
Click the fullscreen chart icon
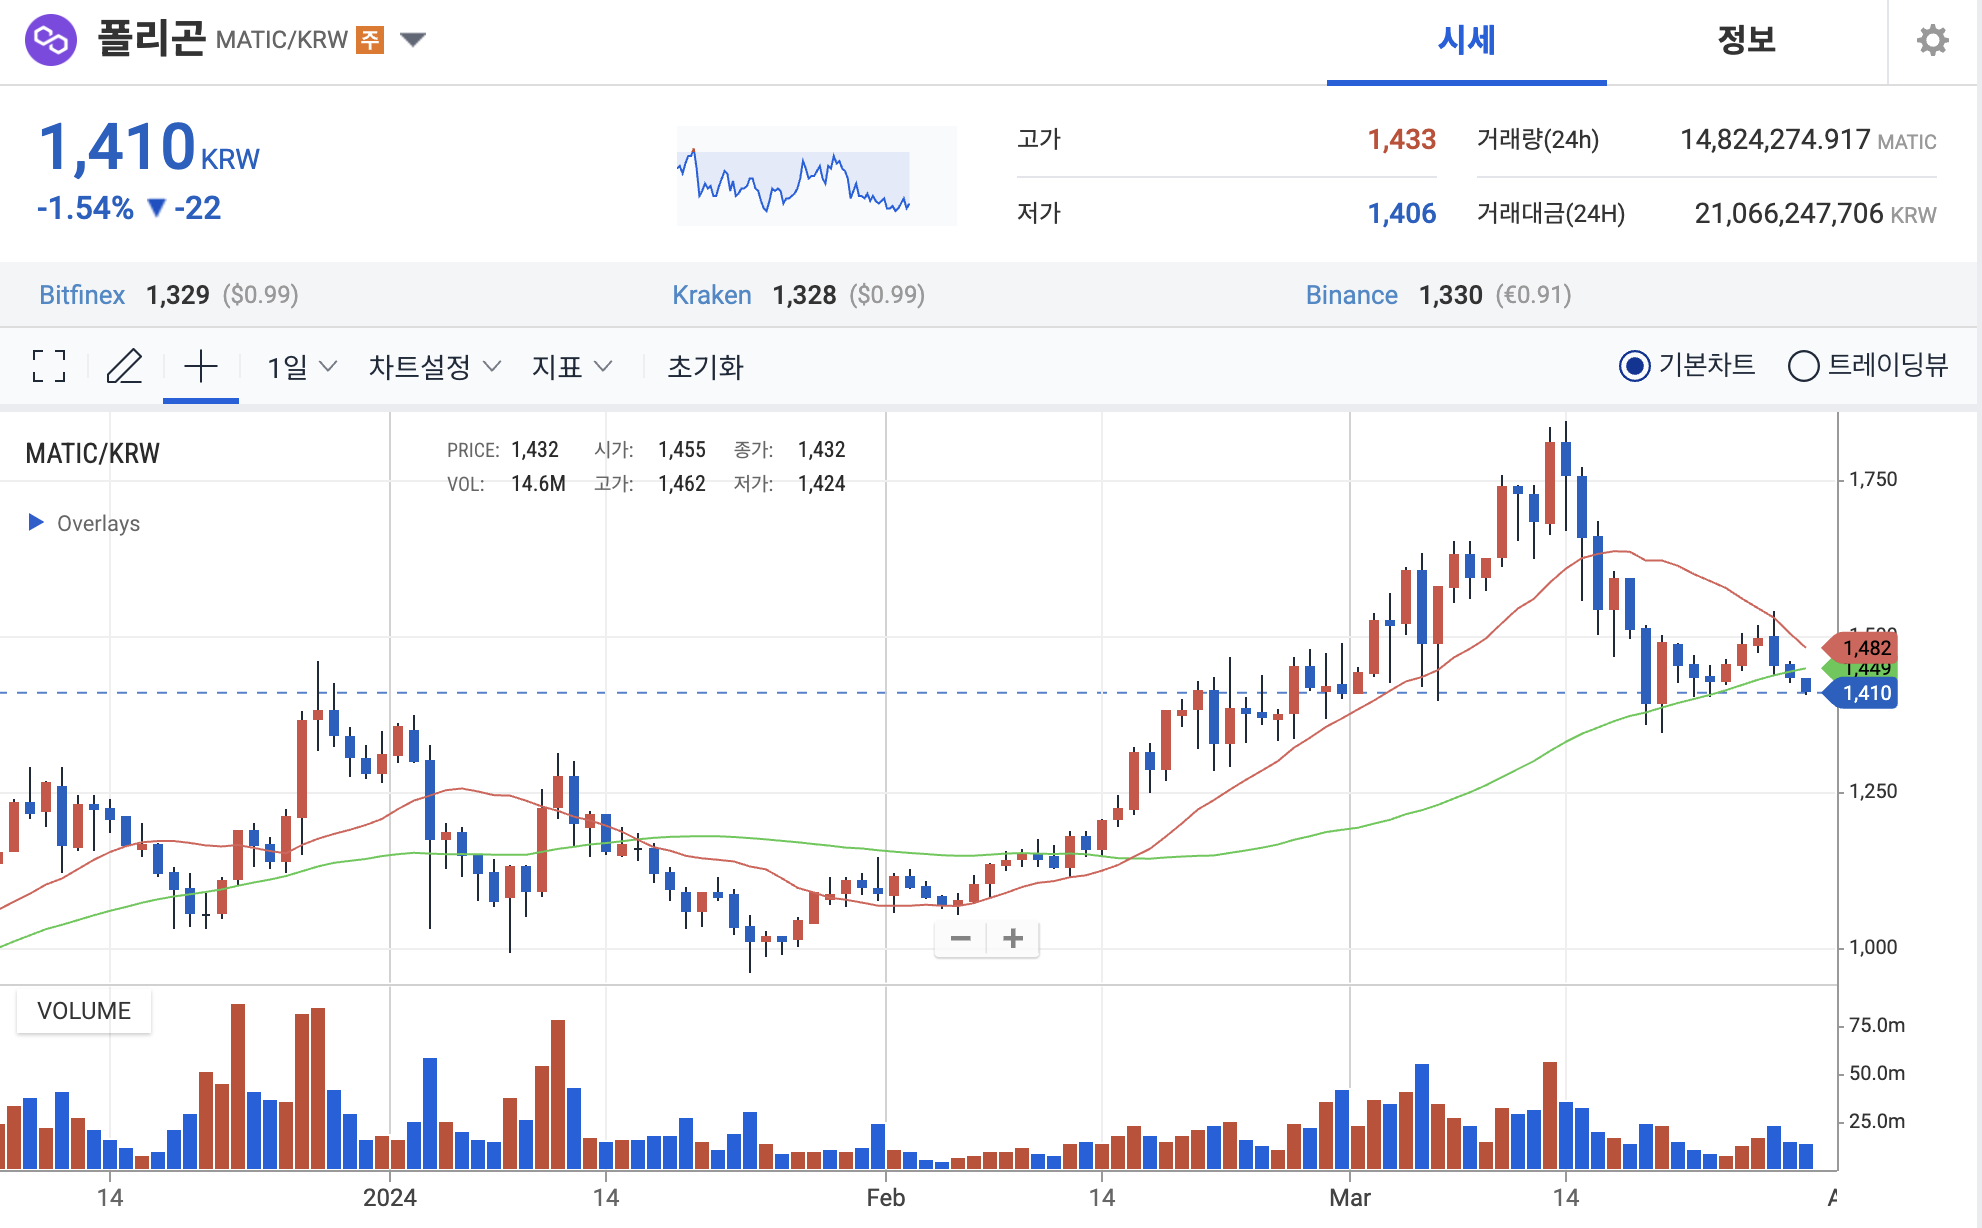click(x=49, y=366)
